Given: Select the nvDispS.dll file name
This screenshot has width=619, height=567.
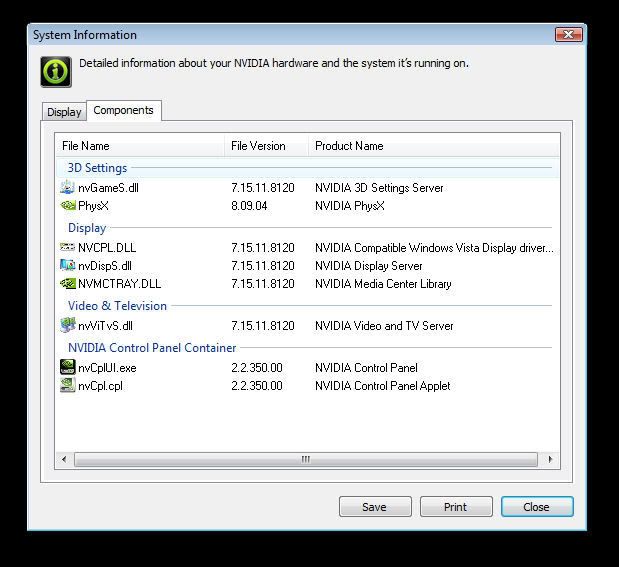Looking at the screenshot, I should (x=105, y=266).
